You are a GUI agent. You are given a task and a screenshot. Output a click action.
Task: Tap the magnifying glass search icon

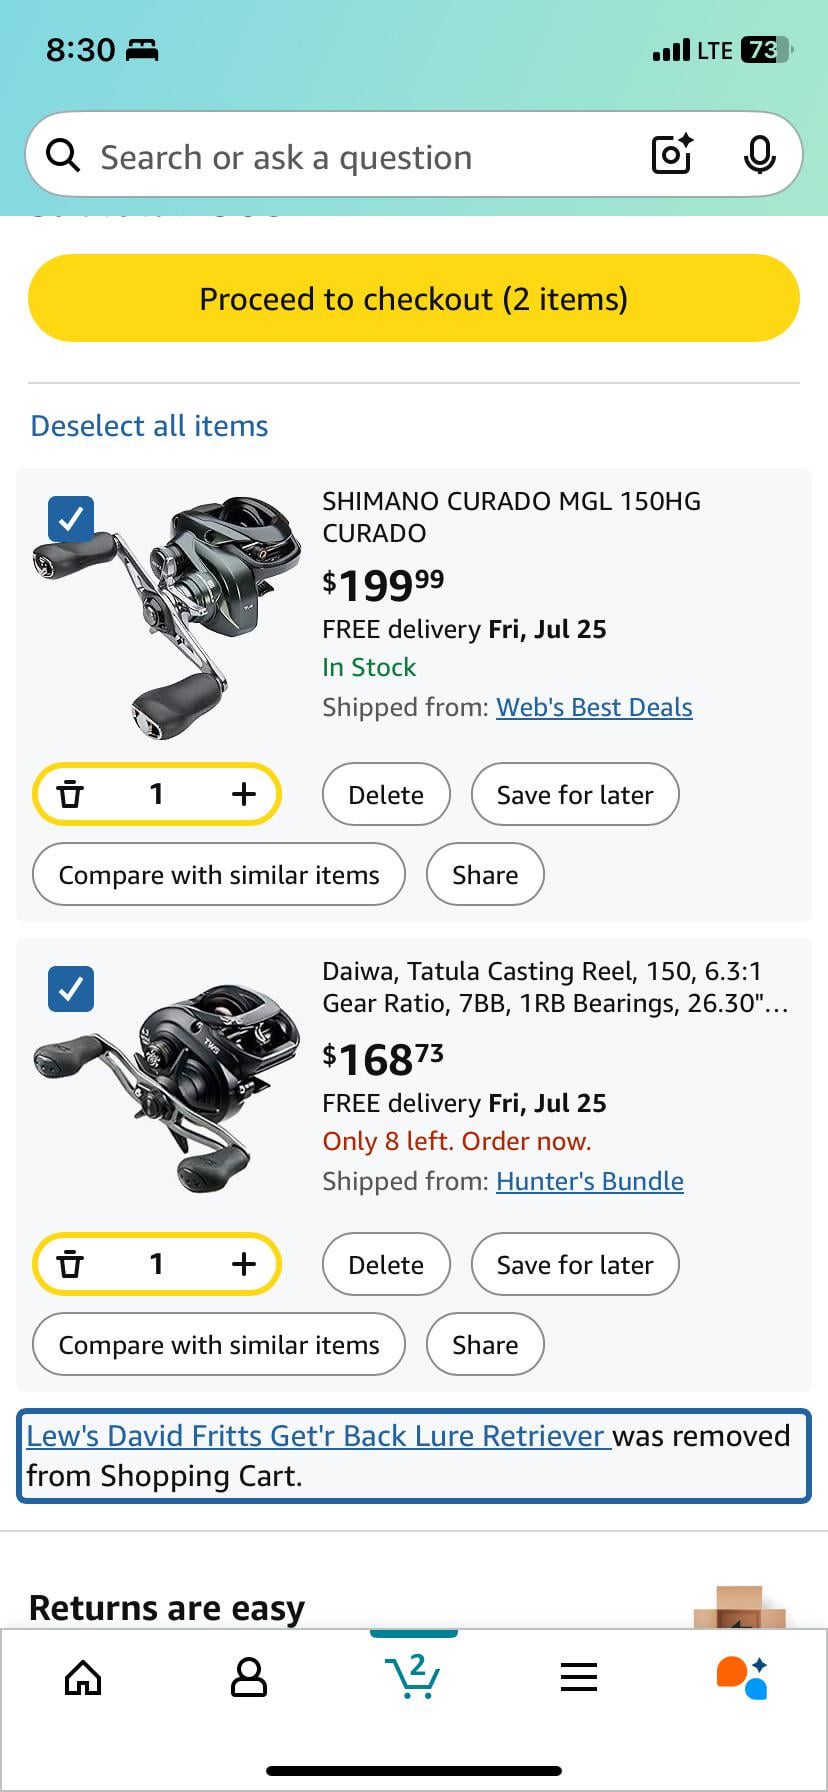click(63, 155)
